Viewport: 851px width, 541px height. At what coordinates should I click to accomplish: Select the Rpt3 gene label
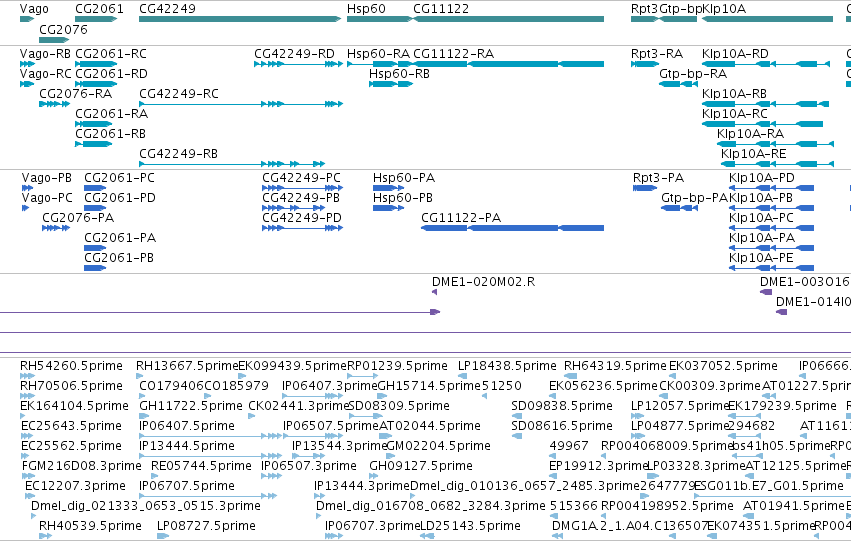pos(644,9)
